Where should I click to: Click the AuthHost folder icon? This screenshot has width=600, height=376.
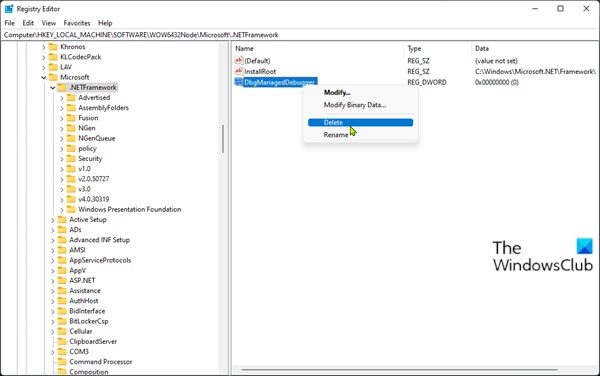[x=62, y=301]
